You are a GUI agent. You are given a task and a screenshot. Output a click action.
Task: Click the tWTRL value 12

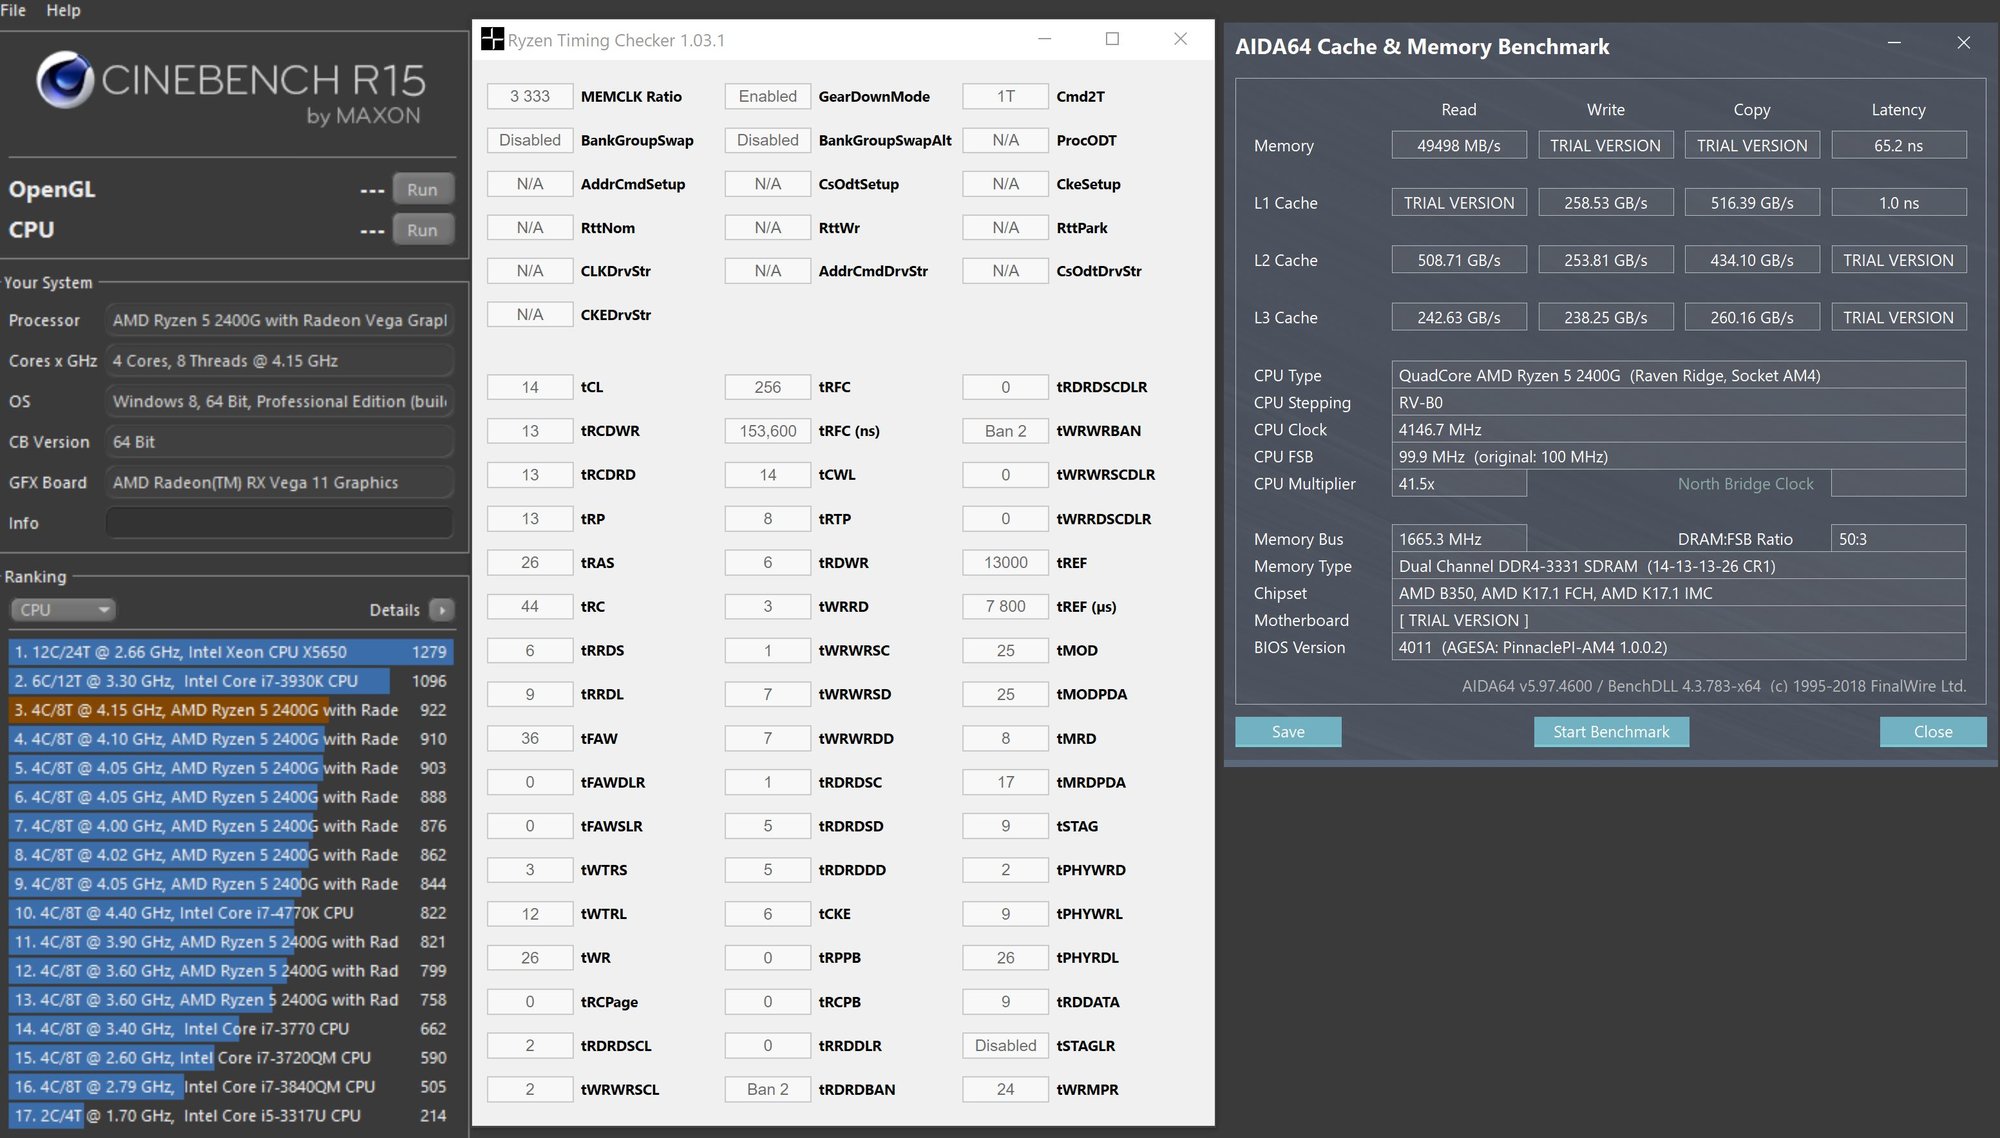(x=530, y=914)
